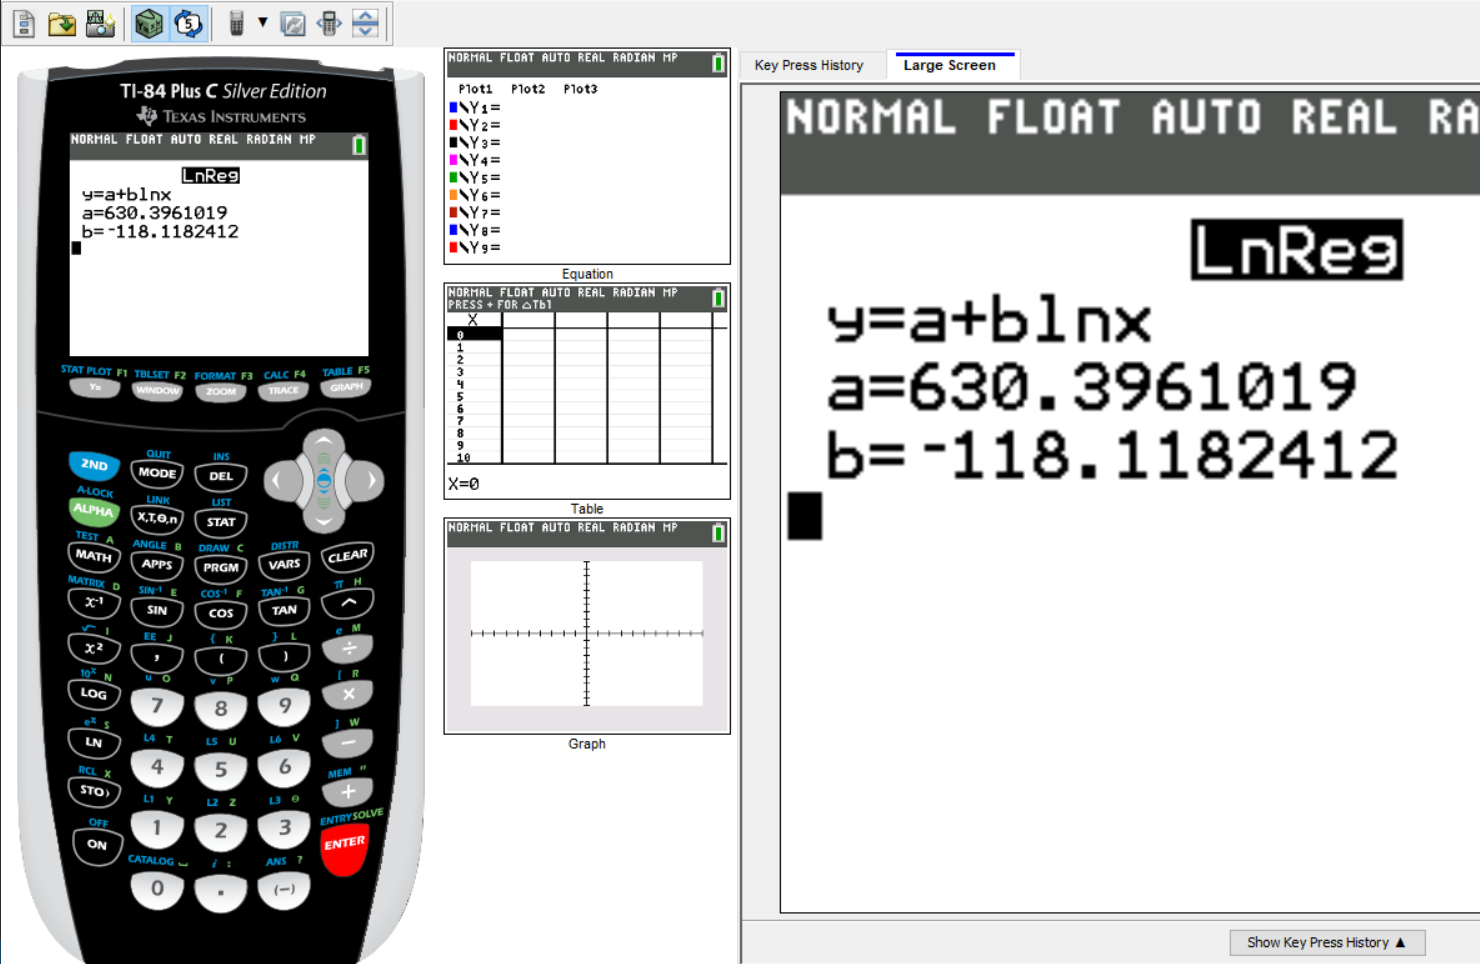Click the x-squared key

tap(94, 648)
